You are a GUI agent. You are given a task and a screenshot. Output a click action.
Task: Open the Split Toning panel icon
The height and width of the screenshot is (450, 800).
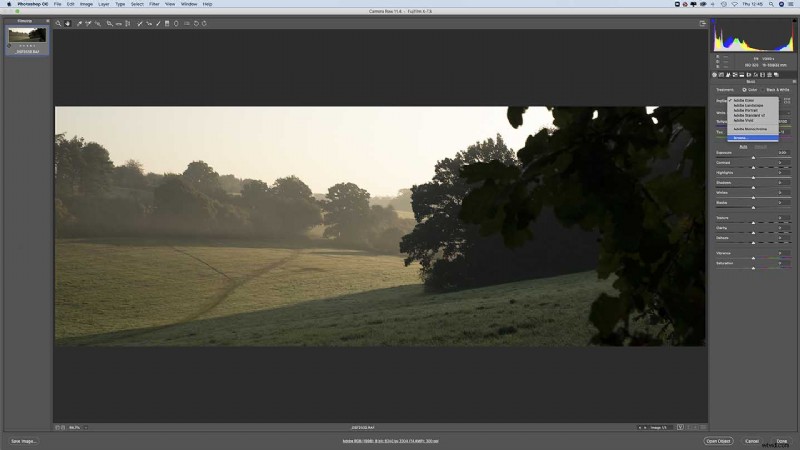[742, 75]
